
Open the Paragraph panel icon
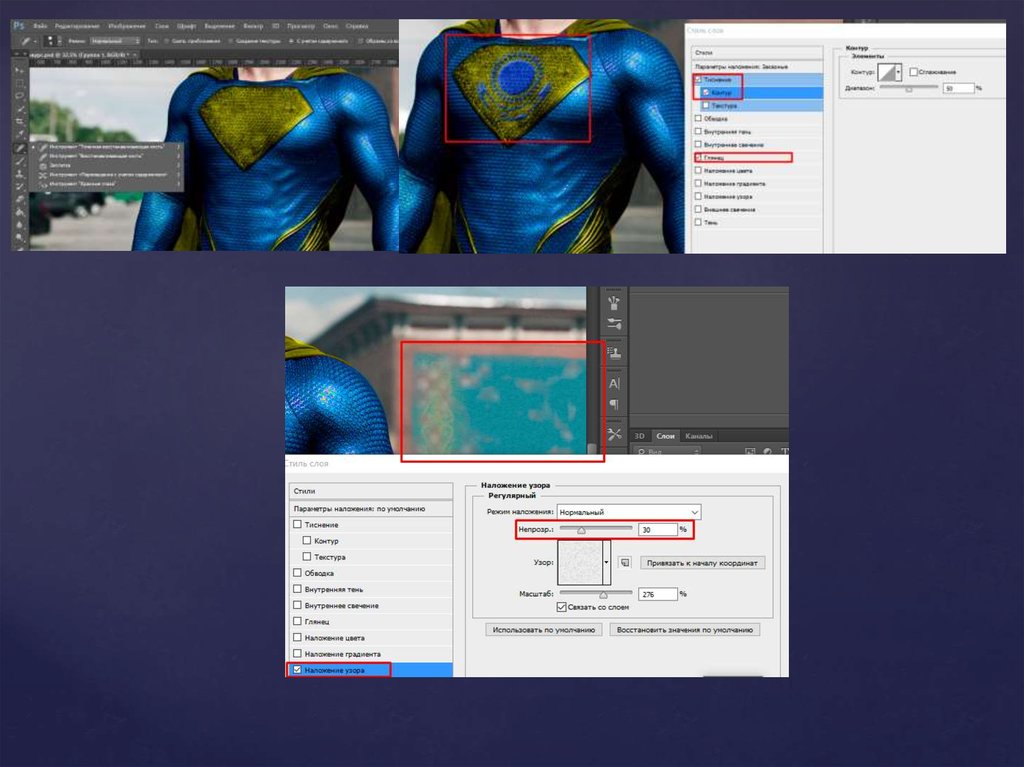pos(614,404)
